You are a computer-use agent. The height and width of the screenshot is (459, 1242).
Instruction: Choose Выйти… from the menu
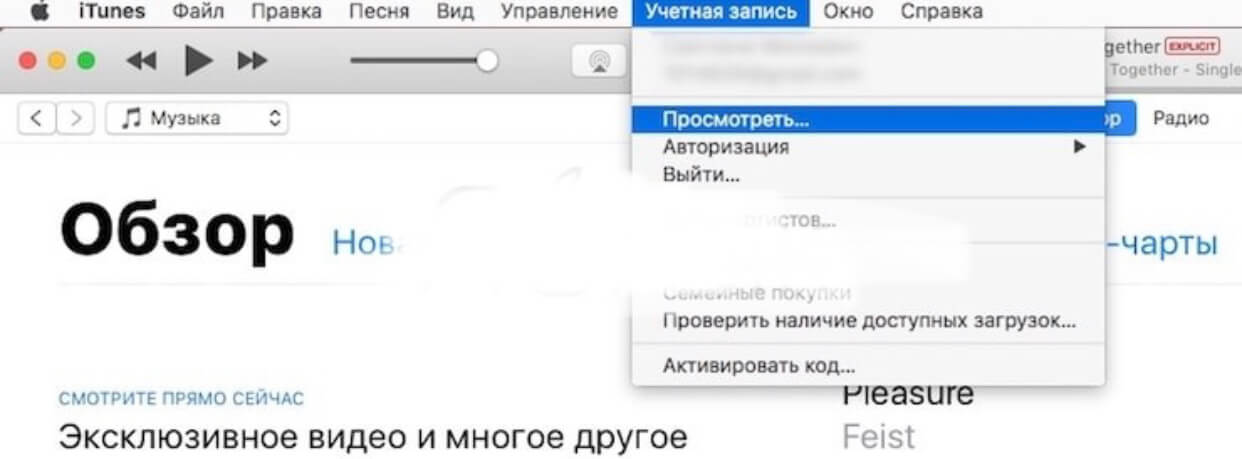[701, 175]
